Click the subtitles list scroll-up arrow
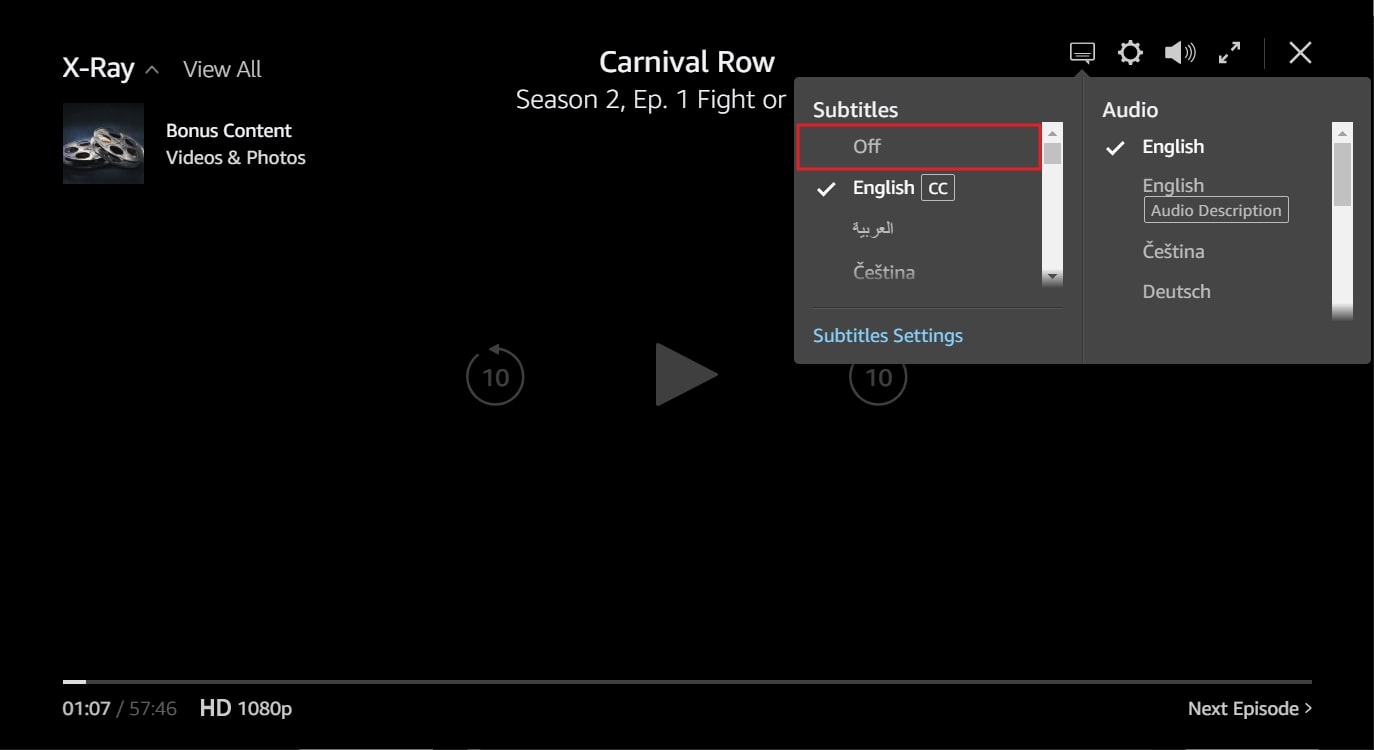 pos(1052,133)
